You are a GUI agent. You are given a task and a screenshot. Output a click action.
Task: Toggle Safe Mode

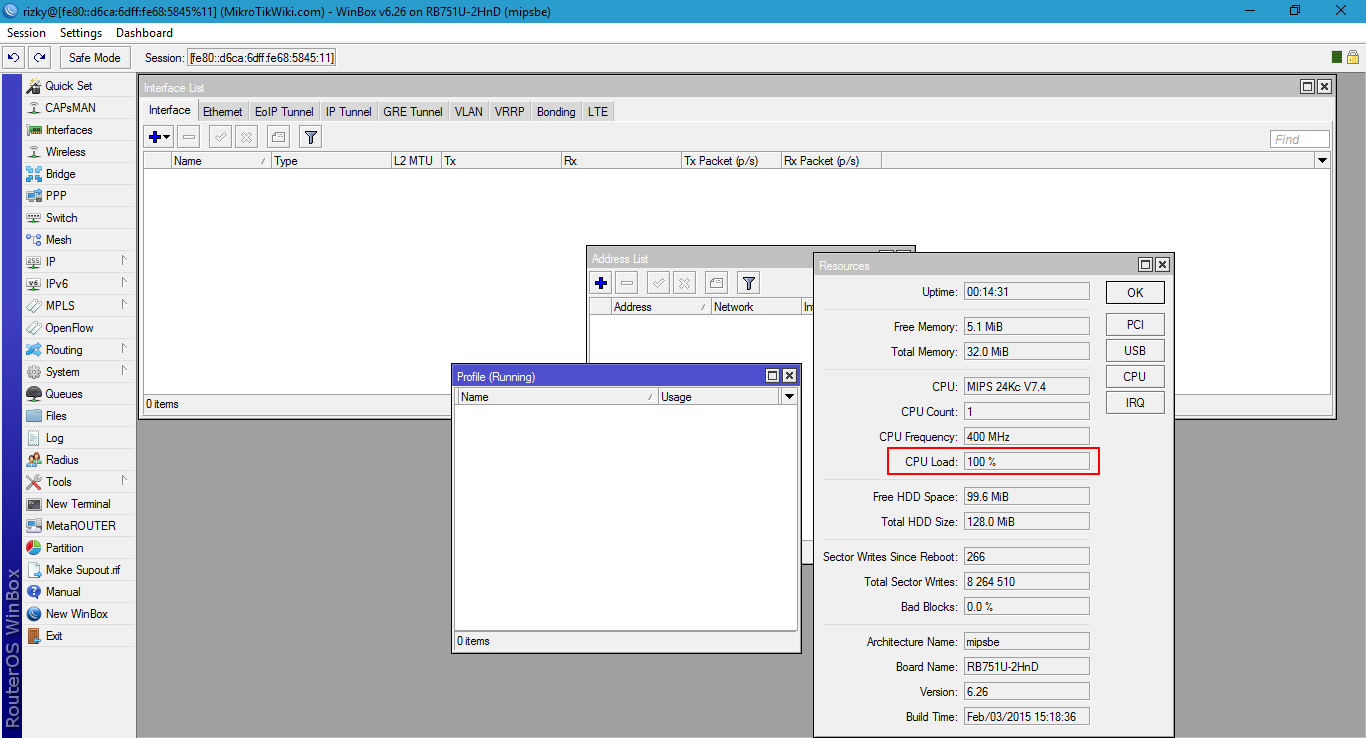[x=95, y=58]
